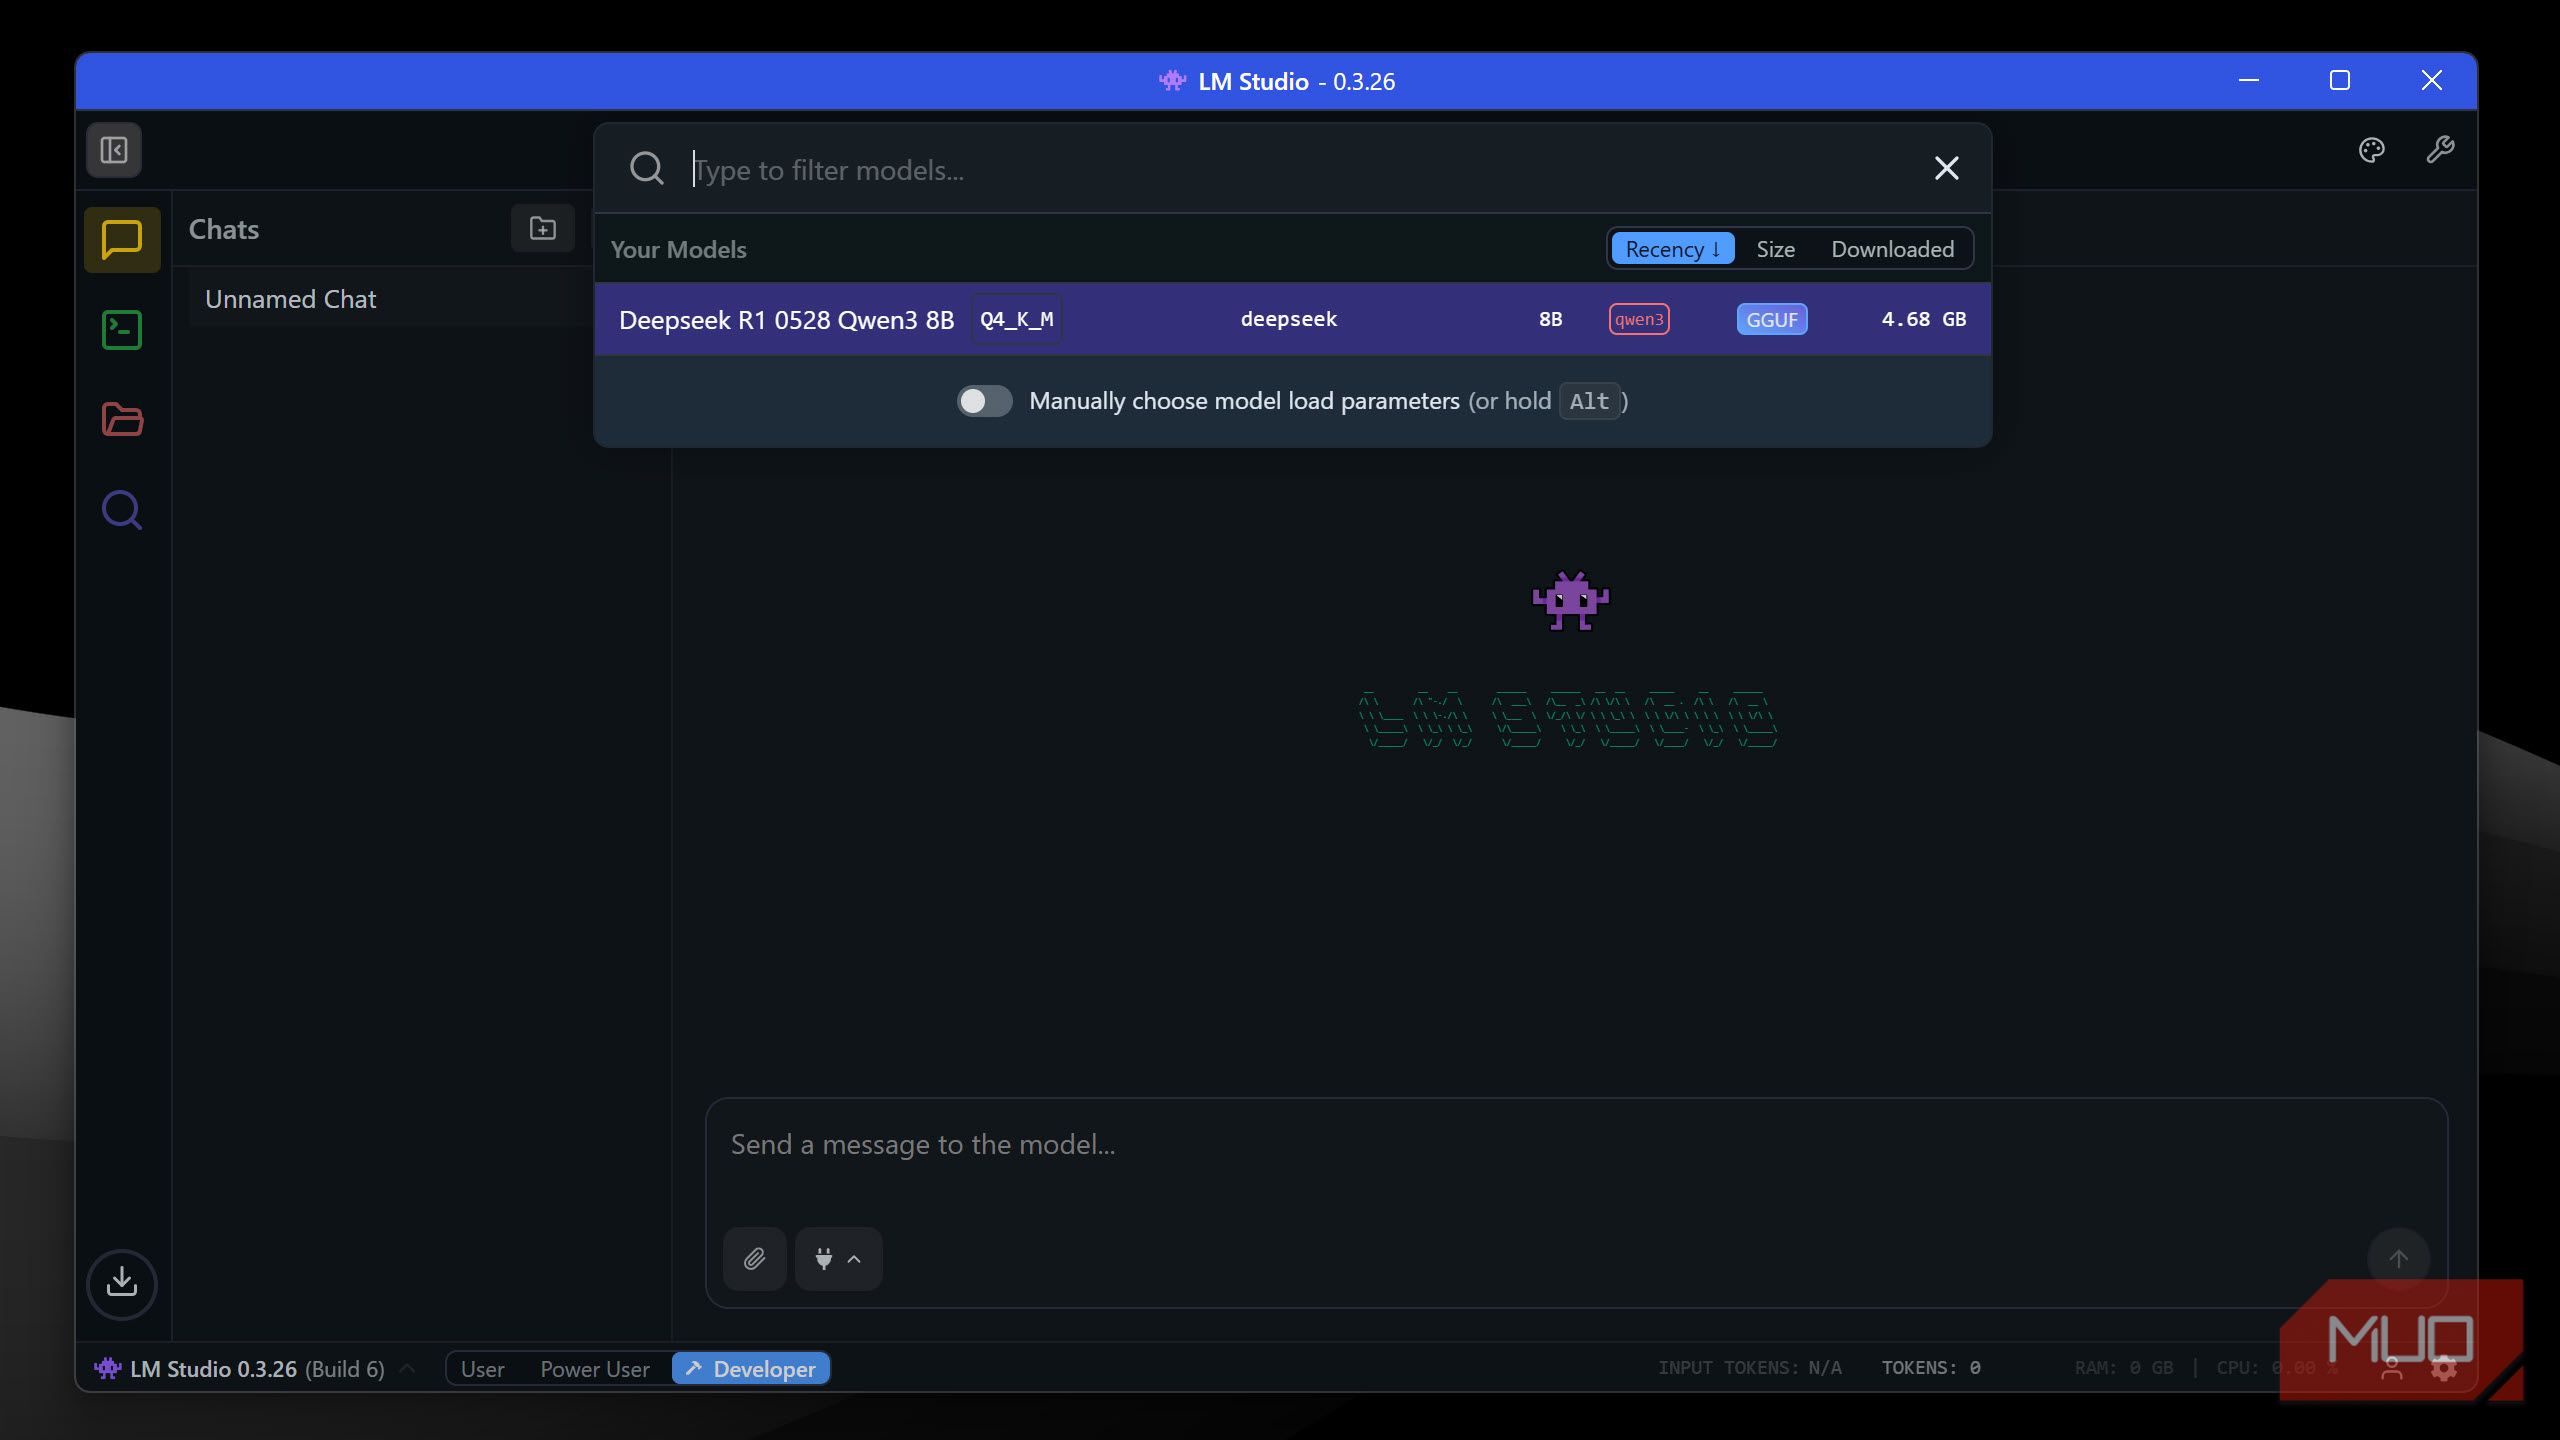Viewport: 2560px width, 1440px height.
Task: Open the Discover search icon in sidebar
Action: [122, 510]
